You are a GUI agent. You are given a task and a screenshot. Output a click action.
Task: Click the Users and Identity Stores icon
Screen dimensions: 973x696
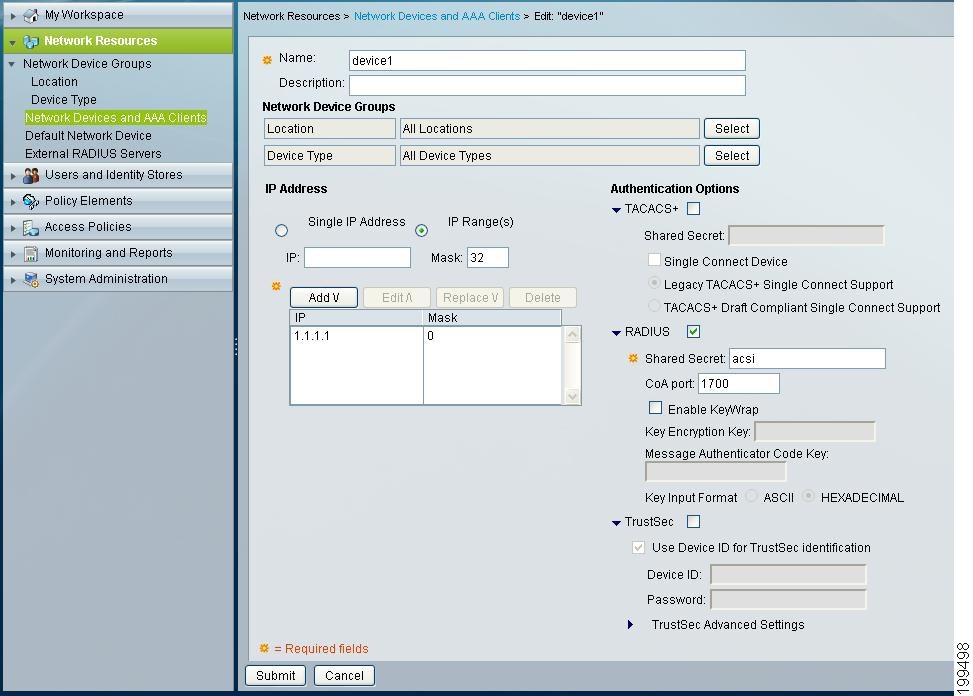[x=32, y=174]
